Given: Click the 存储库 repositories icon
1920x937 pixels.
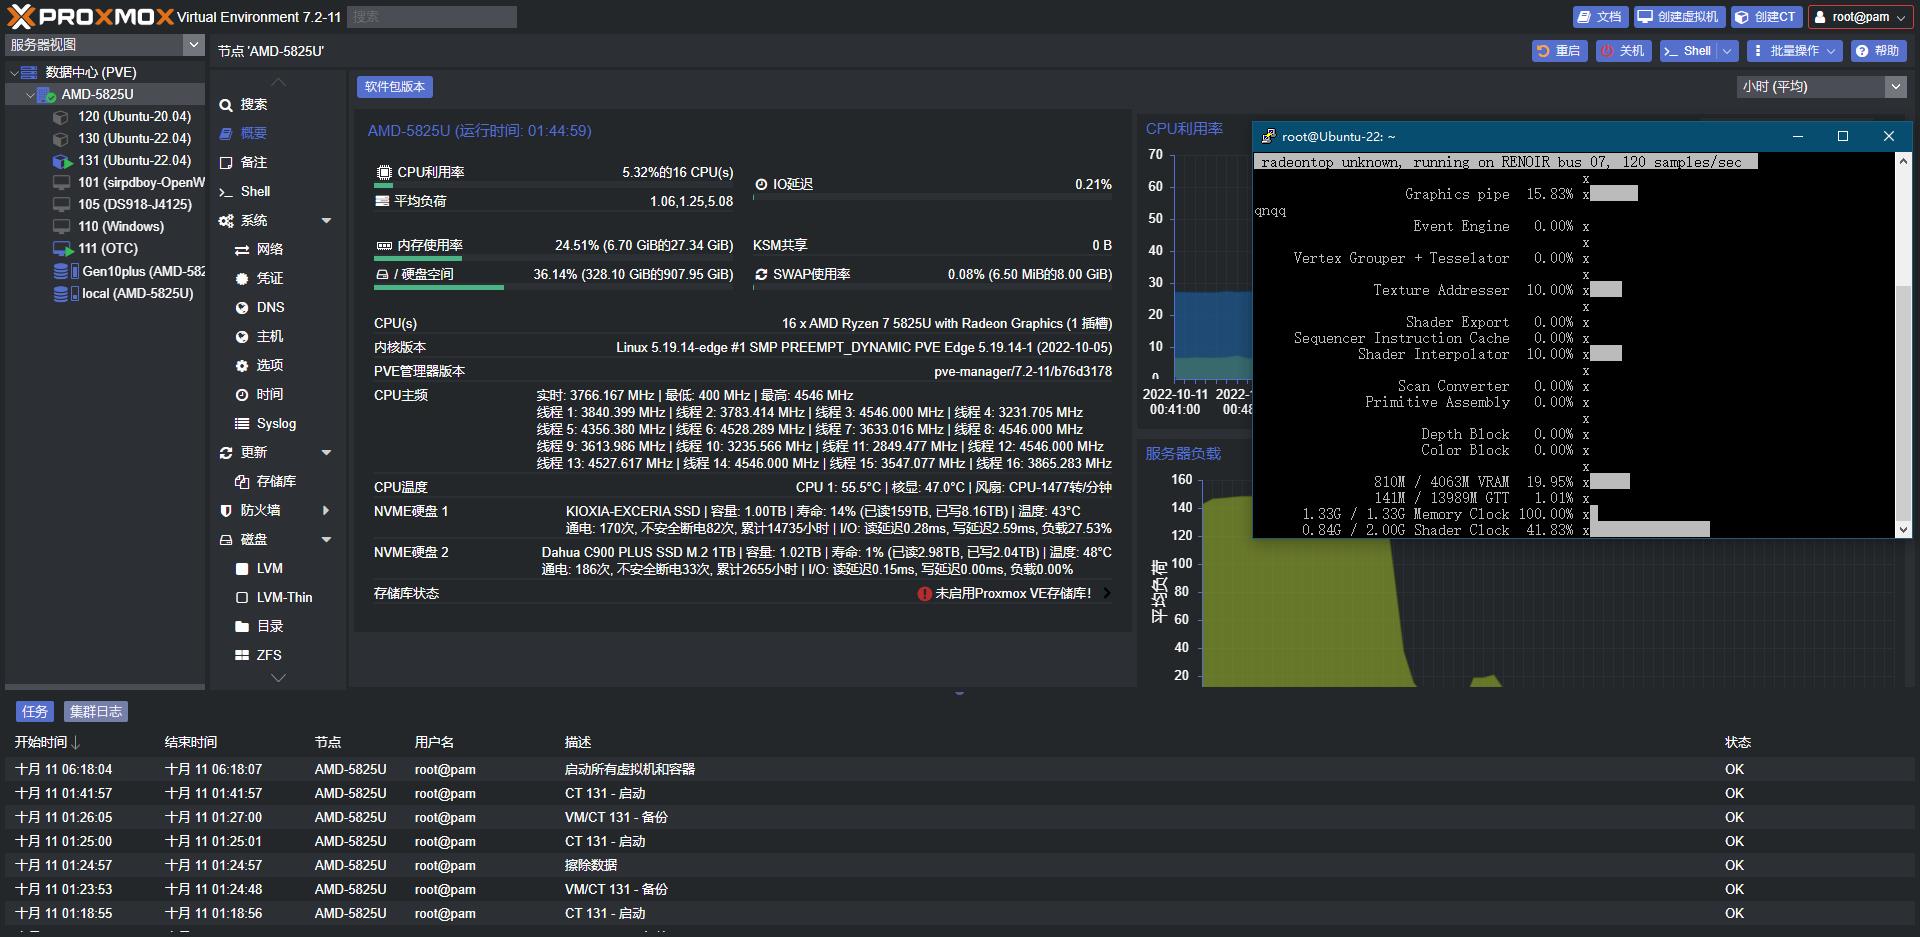Looking at the screenshot, I should [242, 482].
